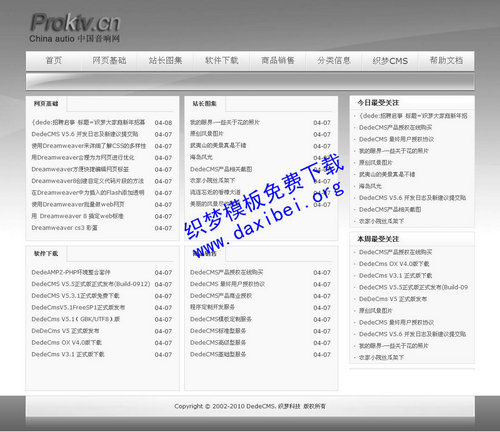Go to 站长图集 in the navigation bar
The image size is (500, 432).
click(165, 60)
